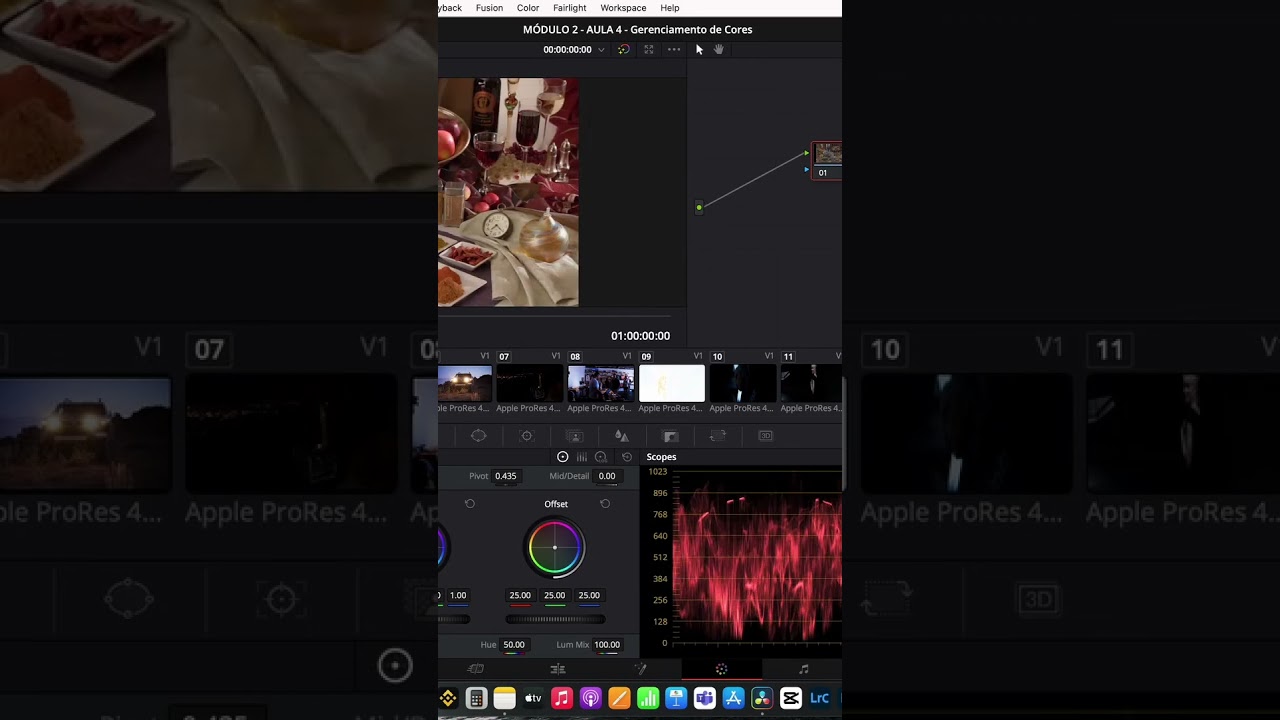The height and width of the screenshot is (720, 1280).
Task: Open the Magic Mask palette
Action: click(x=574, y=436)
